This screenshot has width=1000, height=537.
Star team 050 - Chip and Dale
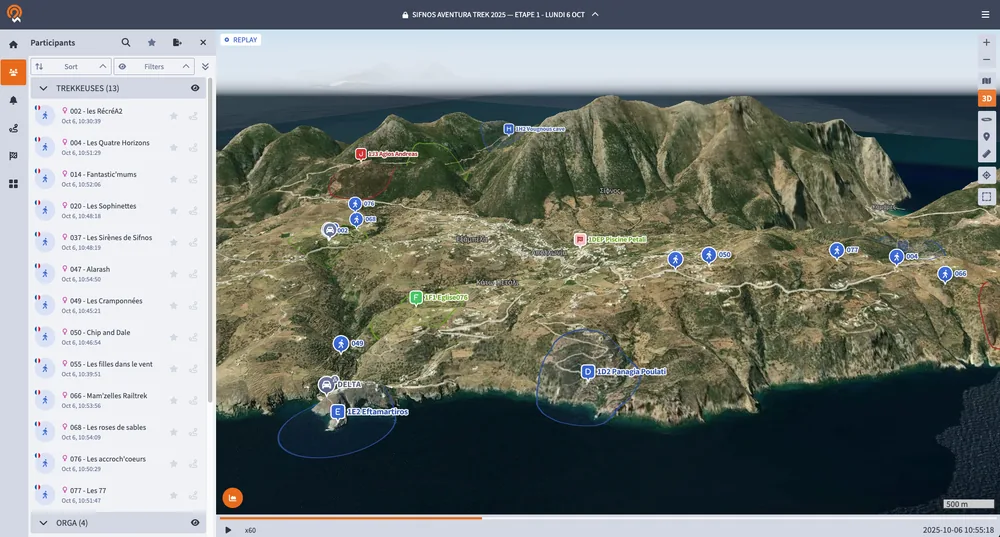[173, 337]
